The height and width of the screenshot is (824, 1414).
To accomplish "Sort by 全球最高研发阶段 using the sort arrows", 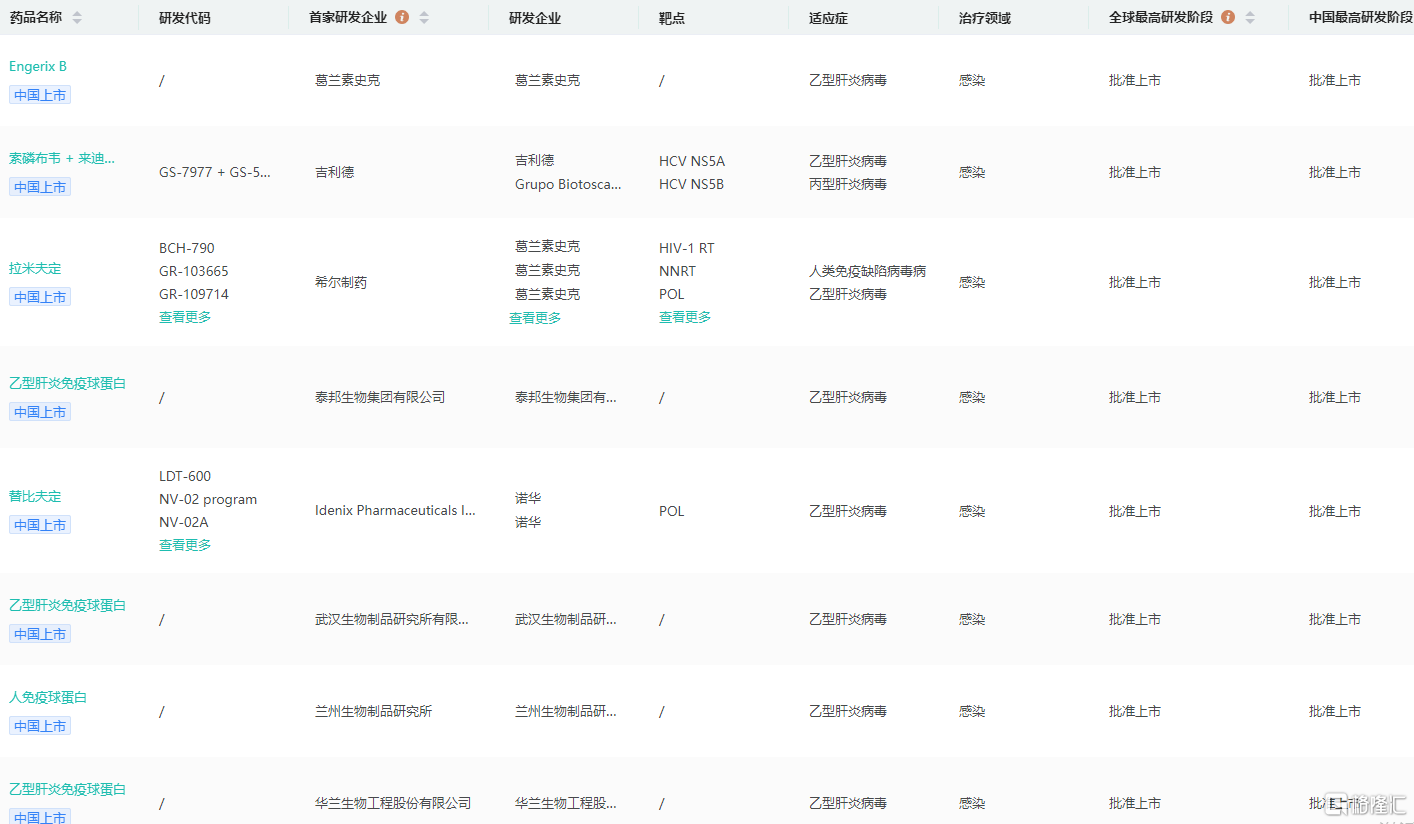I will (1250, 18).
